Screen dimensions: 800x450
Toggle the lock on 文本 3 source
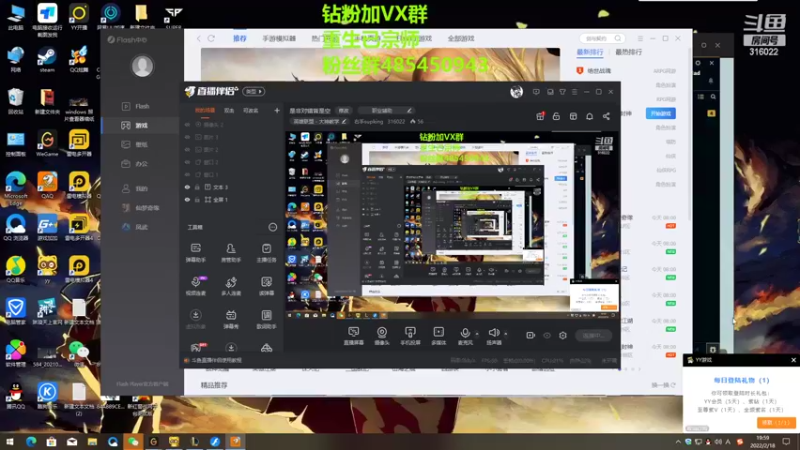point(197,187)
